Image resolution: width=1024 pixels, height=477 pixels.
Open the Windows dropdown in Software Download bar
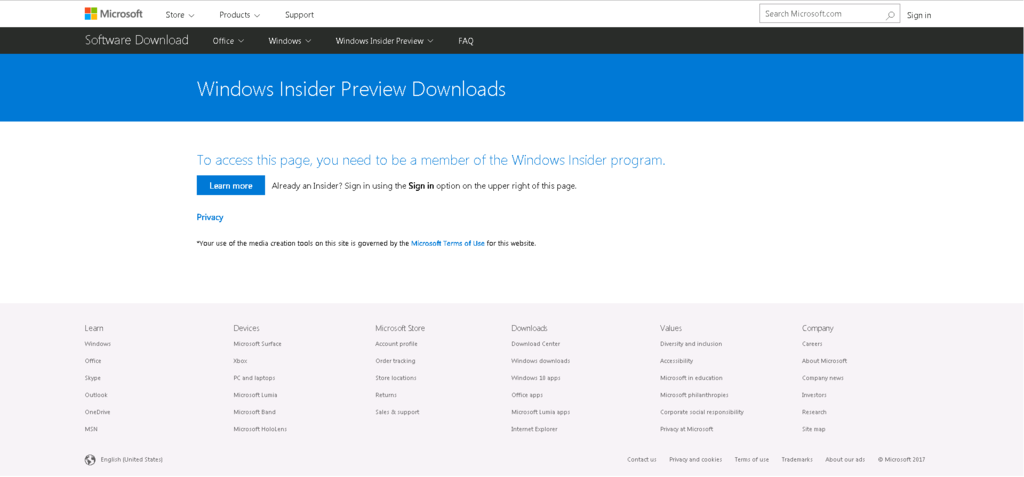tap(290, 41)
